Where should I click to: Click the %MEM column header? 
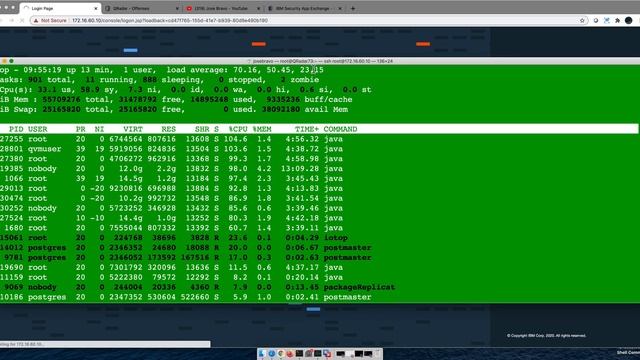pos(262,129)
